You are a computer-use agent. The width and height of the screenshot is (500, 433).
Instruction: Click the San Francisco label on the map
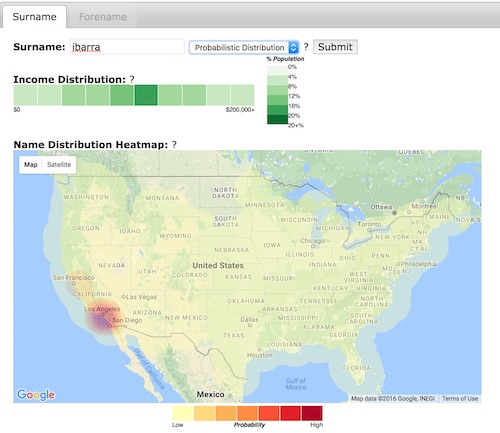coord(73,277)
